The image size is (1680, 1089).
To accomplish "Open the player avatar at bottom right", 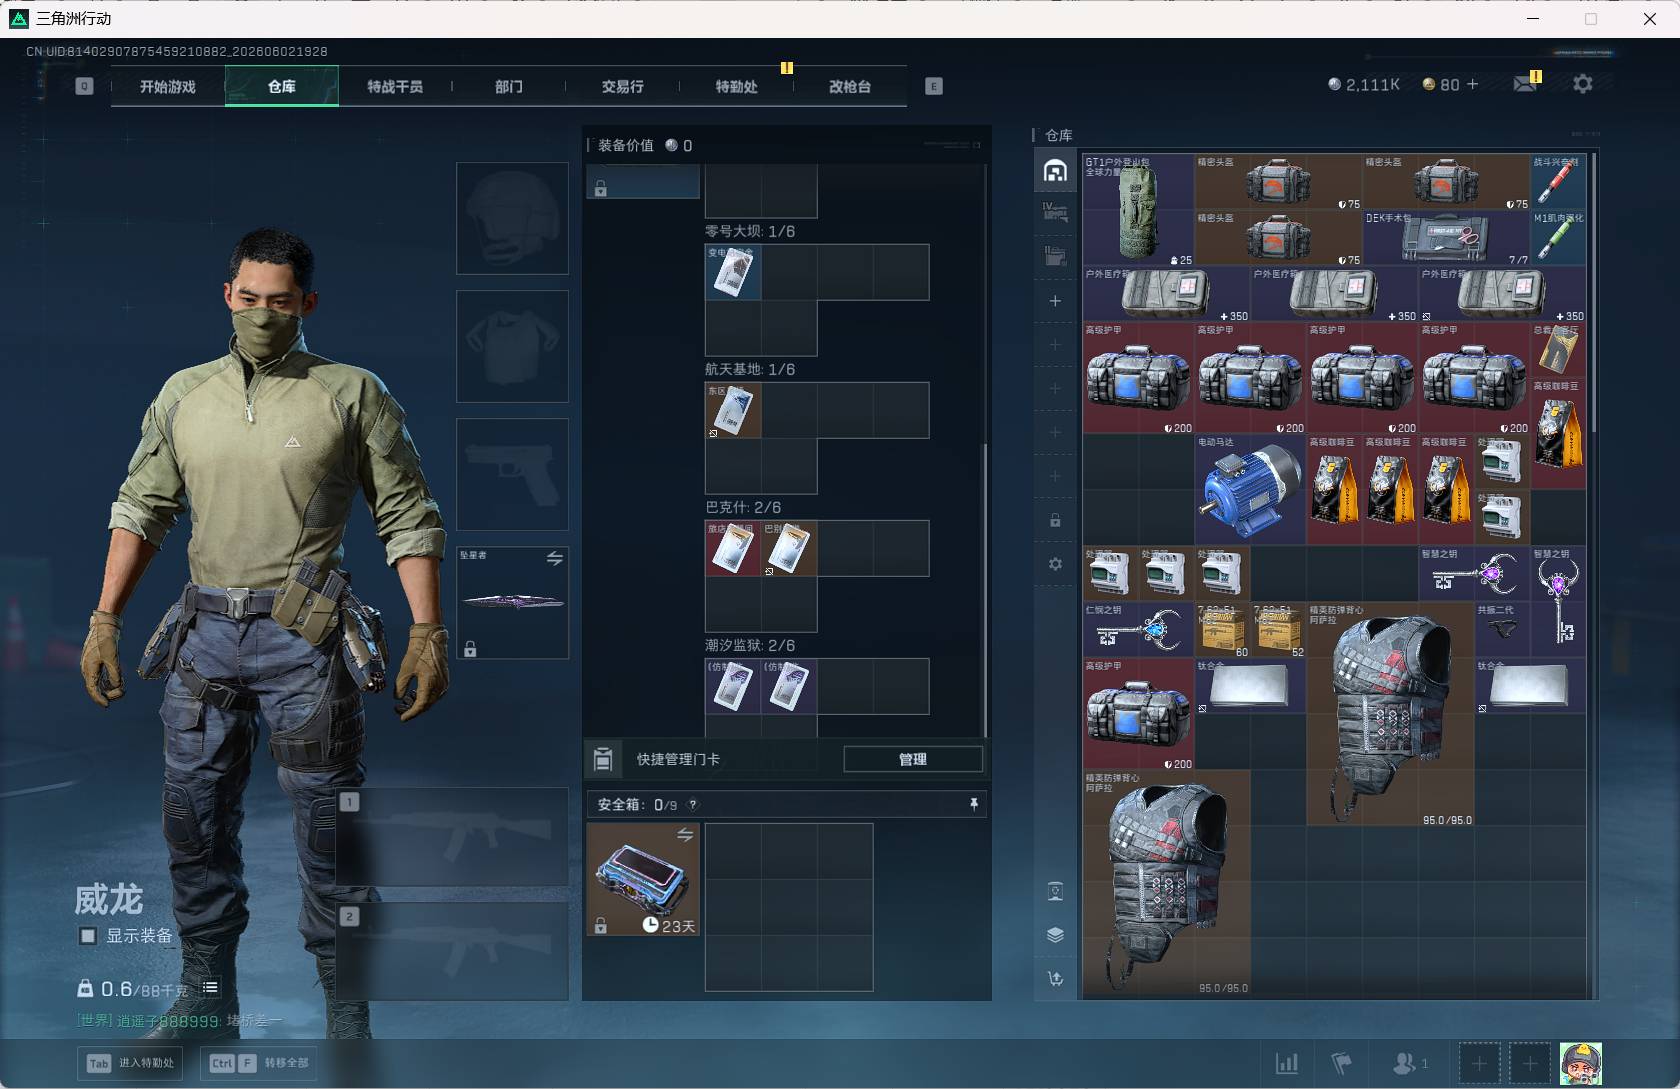I will coord(1581,1063).
